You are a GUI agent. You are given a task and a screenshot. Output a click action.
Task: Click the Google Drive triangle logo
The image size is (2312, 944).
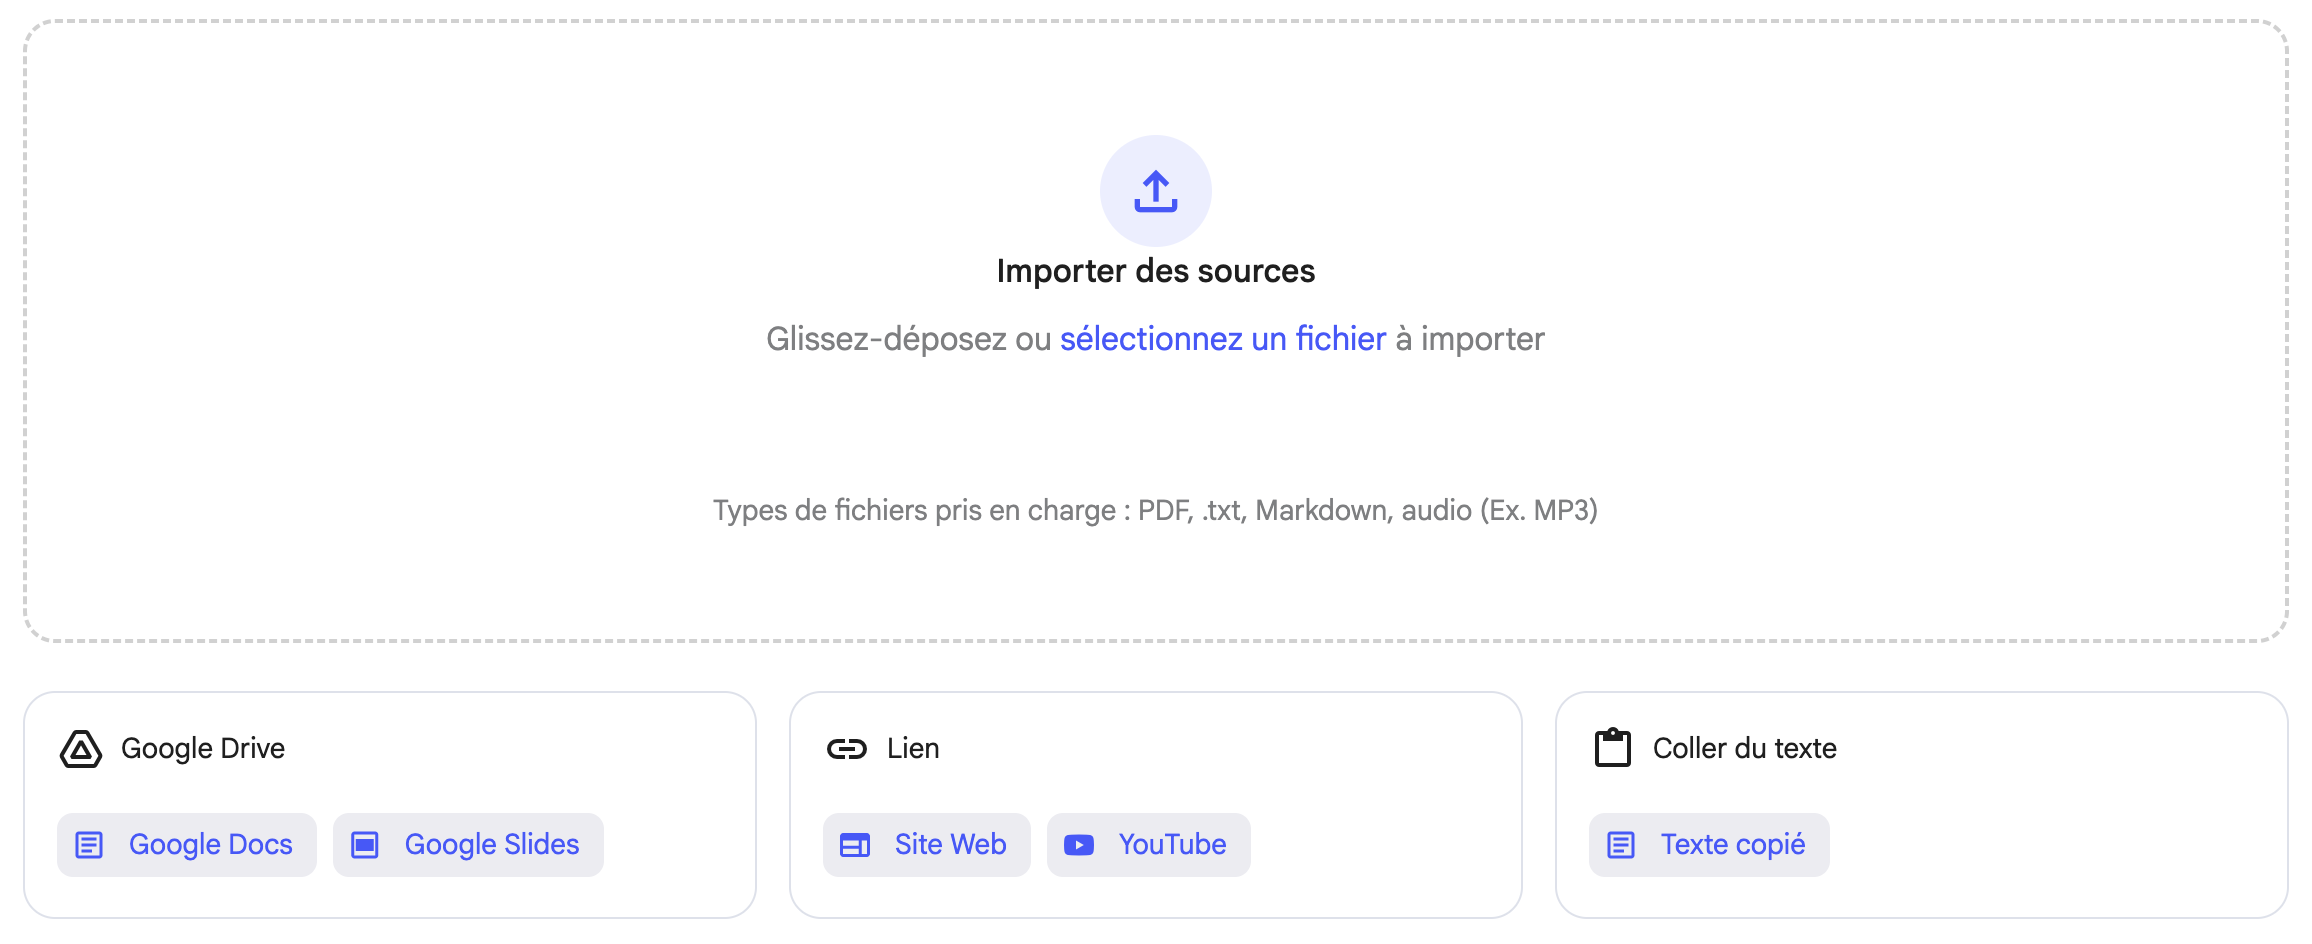(x=82, y=748)
